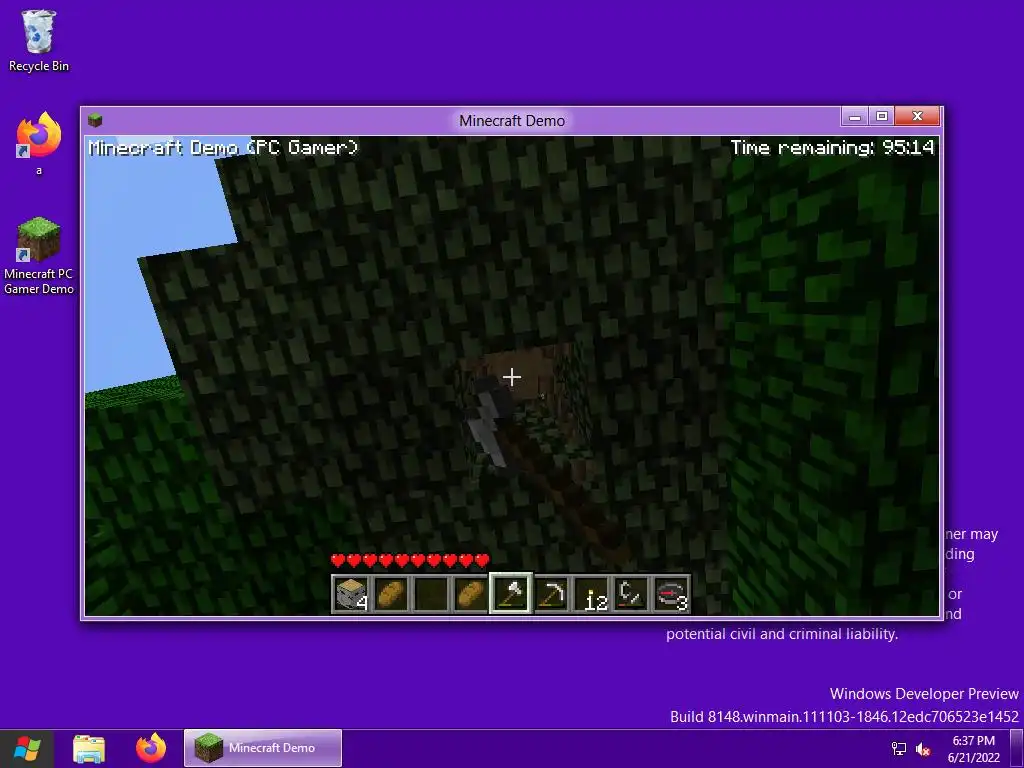The width and height of the screenshot is (1024, 768).
Task: Open the Firefox shortcut named a
Action: [x=39, y=144]
